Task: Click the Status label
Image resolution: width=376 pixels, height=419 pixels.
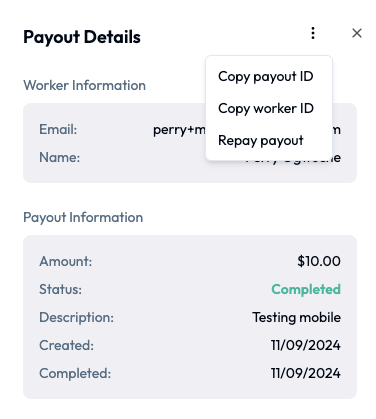Action: pyautogui.click(x=60, y=289)
